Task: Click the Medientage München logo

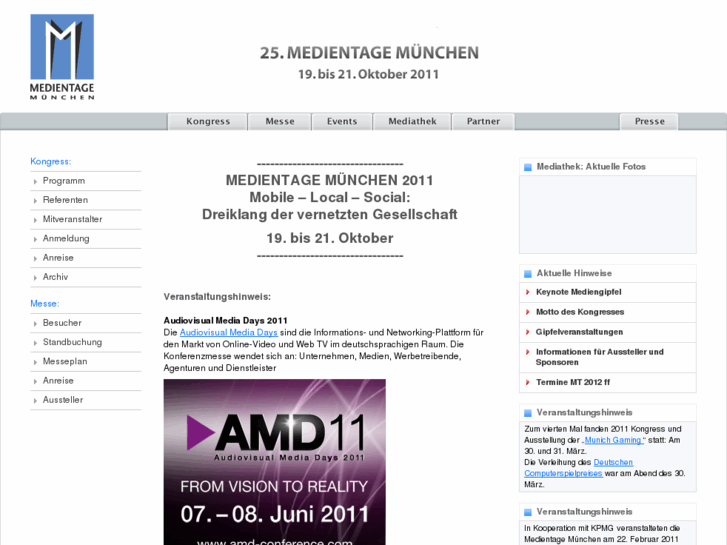Action: tap(62, 57)
